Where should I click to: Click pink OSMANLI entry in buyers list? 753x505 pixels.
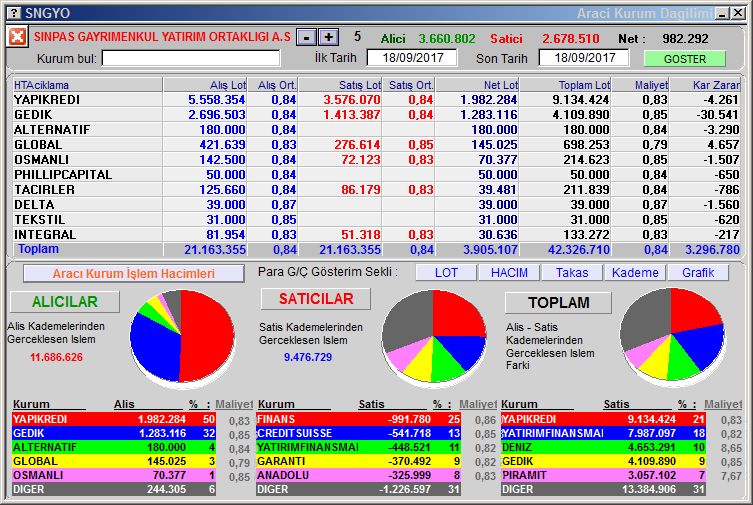(114, 475)
